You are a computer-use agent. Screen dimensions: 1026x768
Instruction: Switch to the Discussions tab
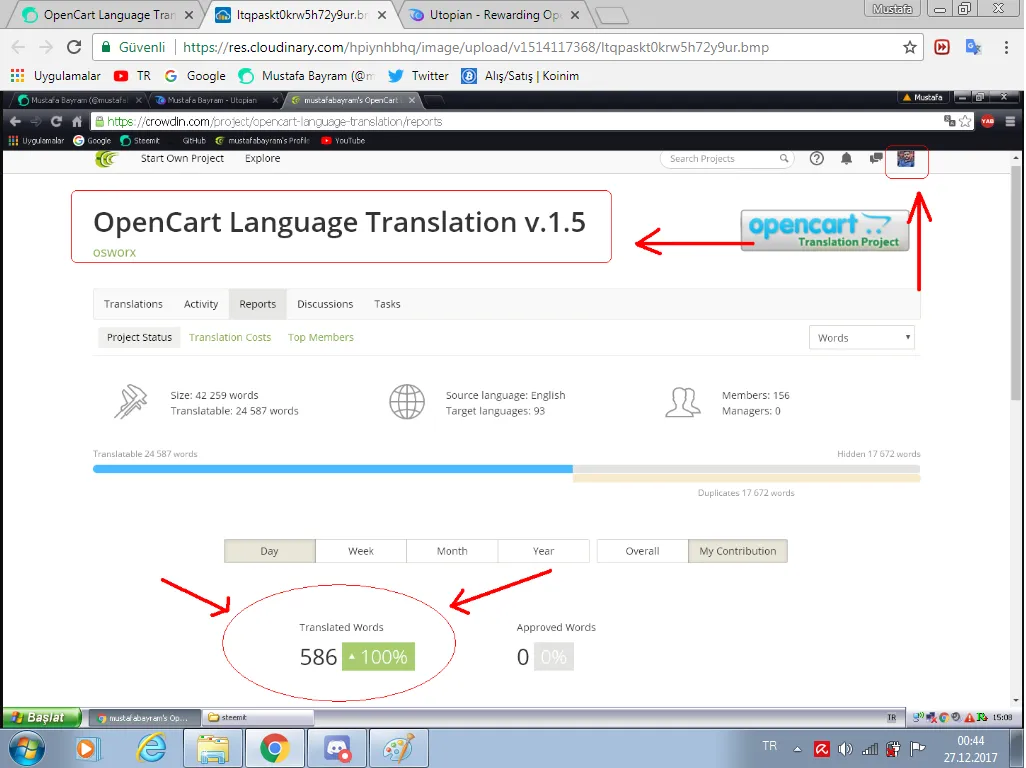pos(325,304)
